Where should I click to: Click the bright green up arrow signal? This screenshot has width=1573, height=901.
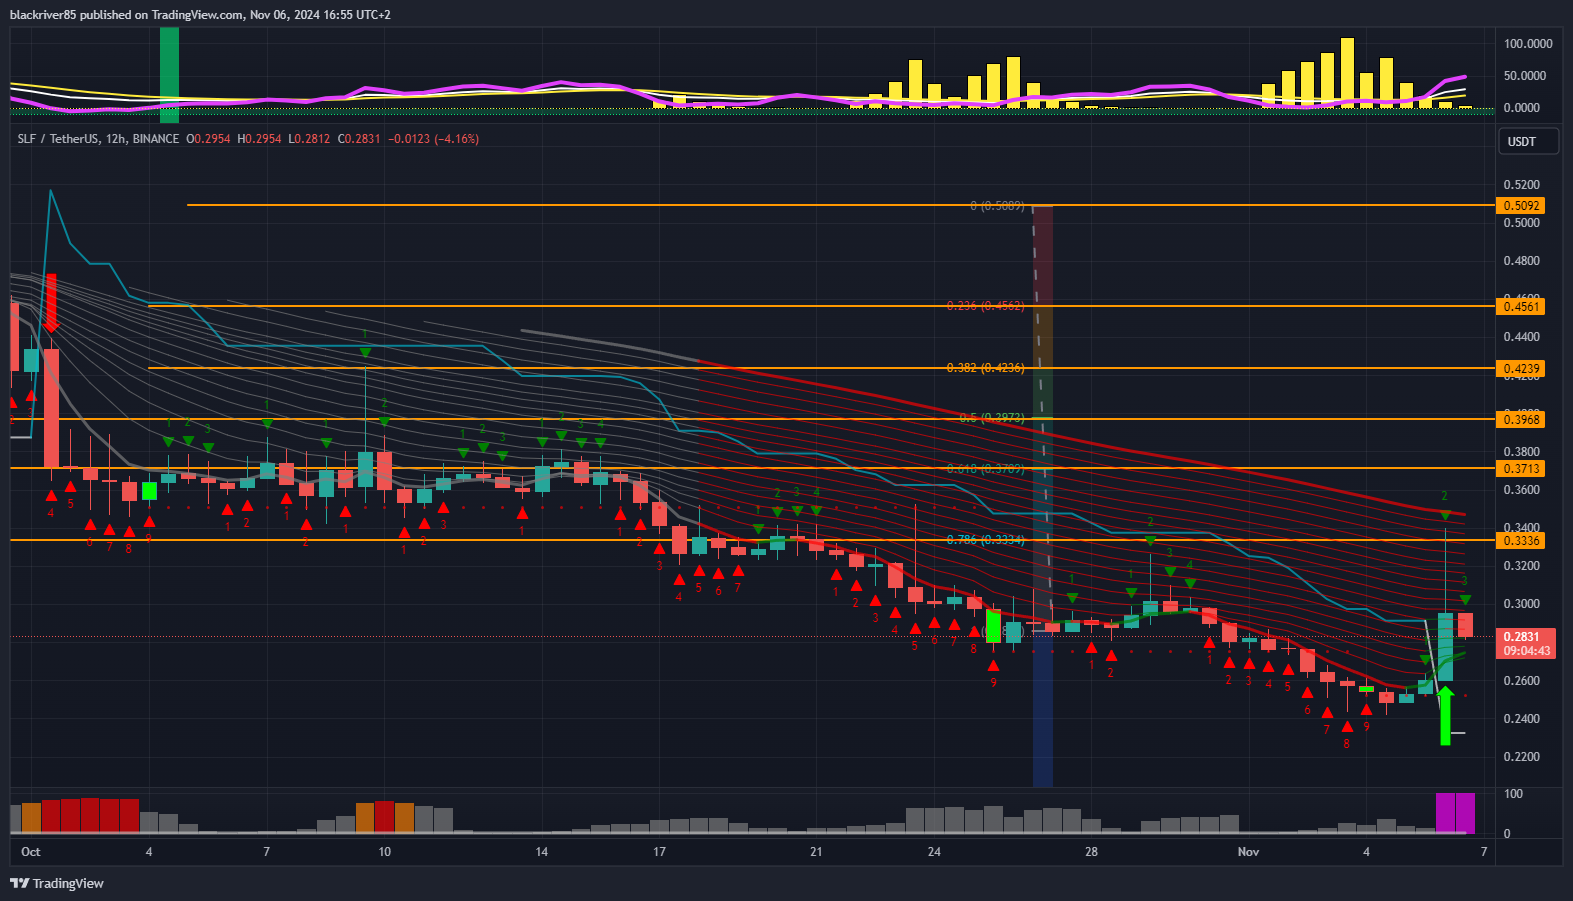point(1445,715)
